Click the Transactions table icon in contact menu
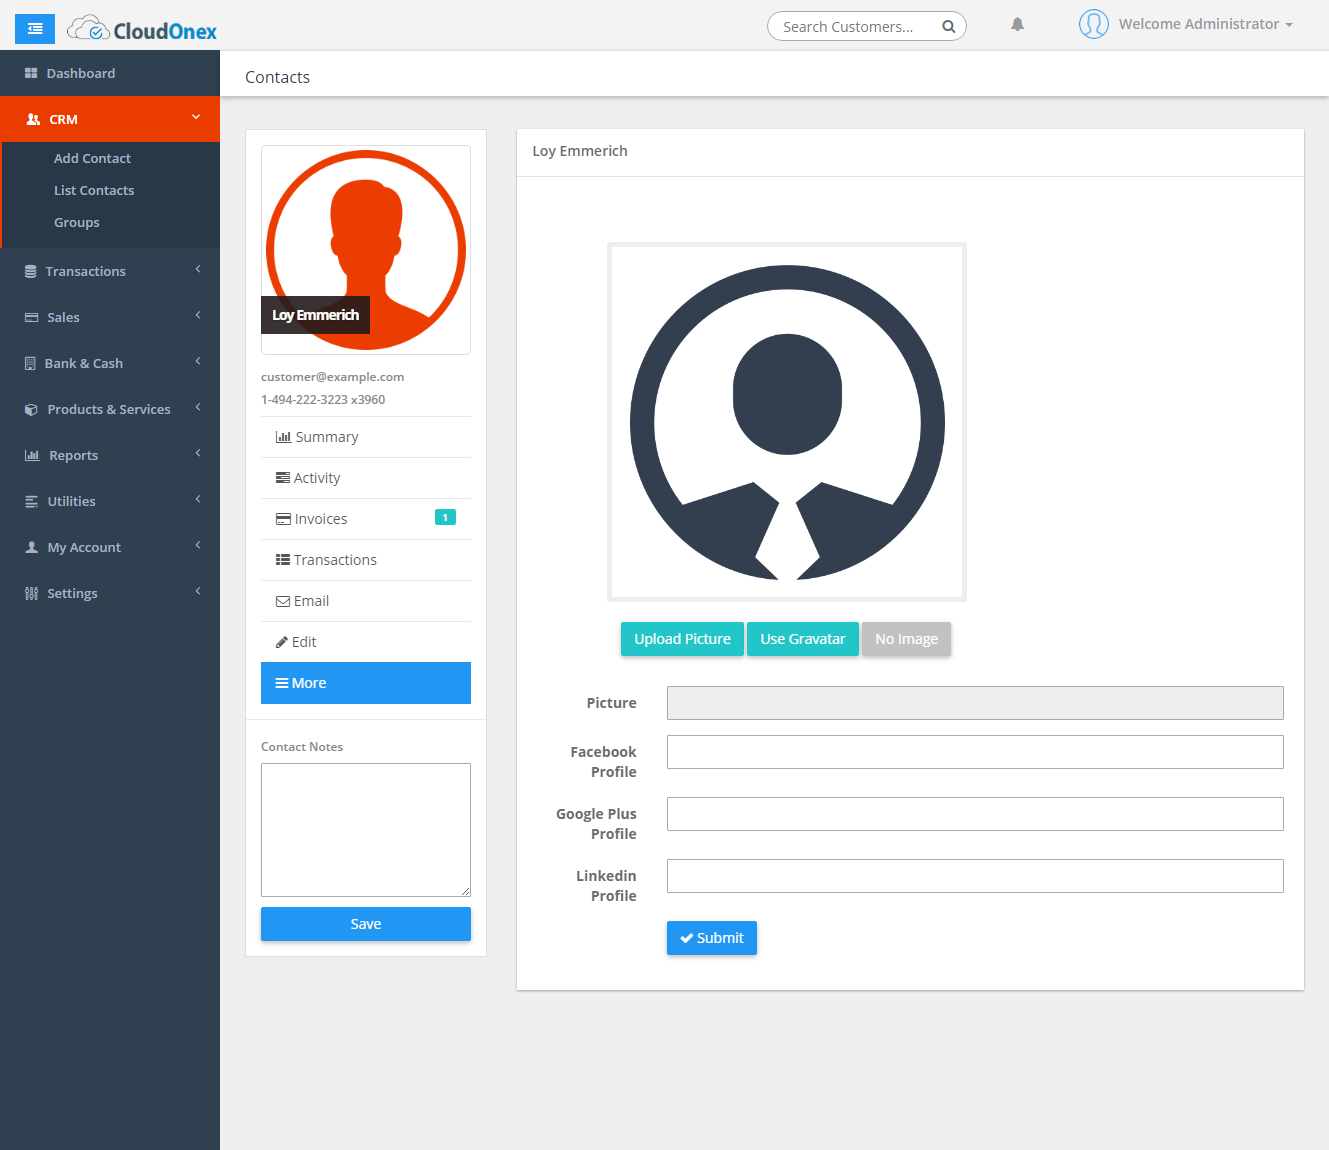This screenshot has height=1150, width=1329. pyautogui.click(x=283, y=560)
